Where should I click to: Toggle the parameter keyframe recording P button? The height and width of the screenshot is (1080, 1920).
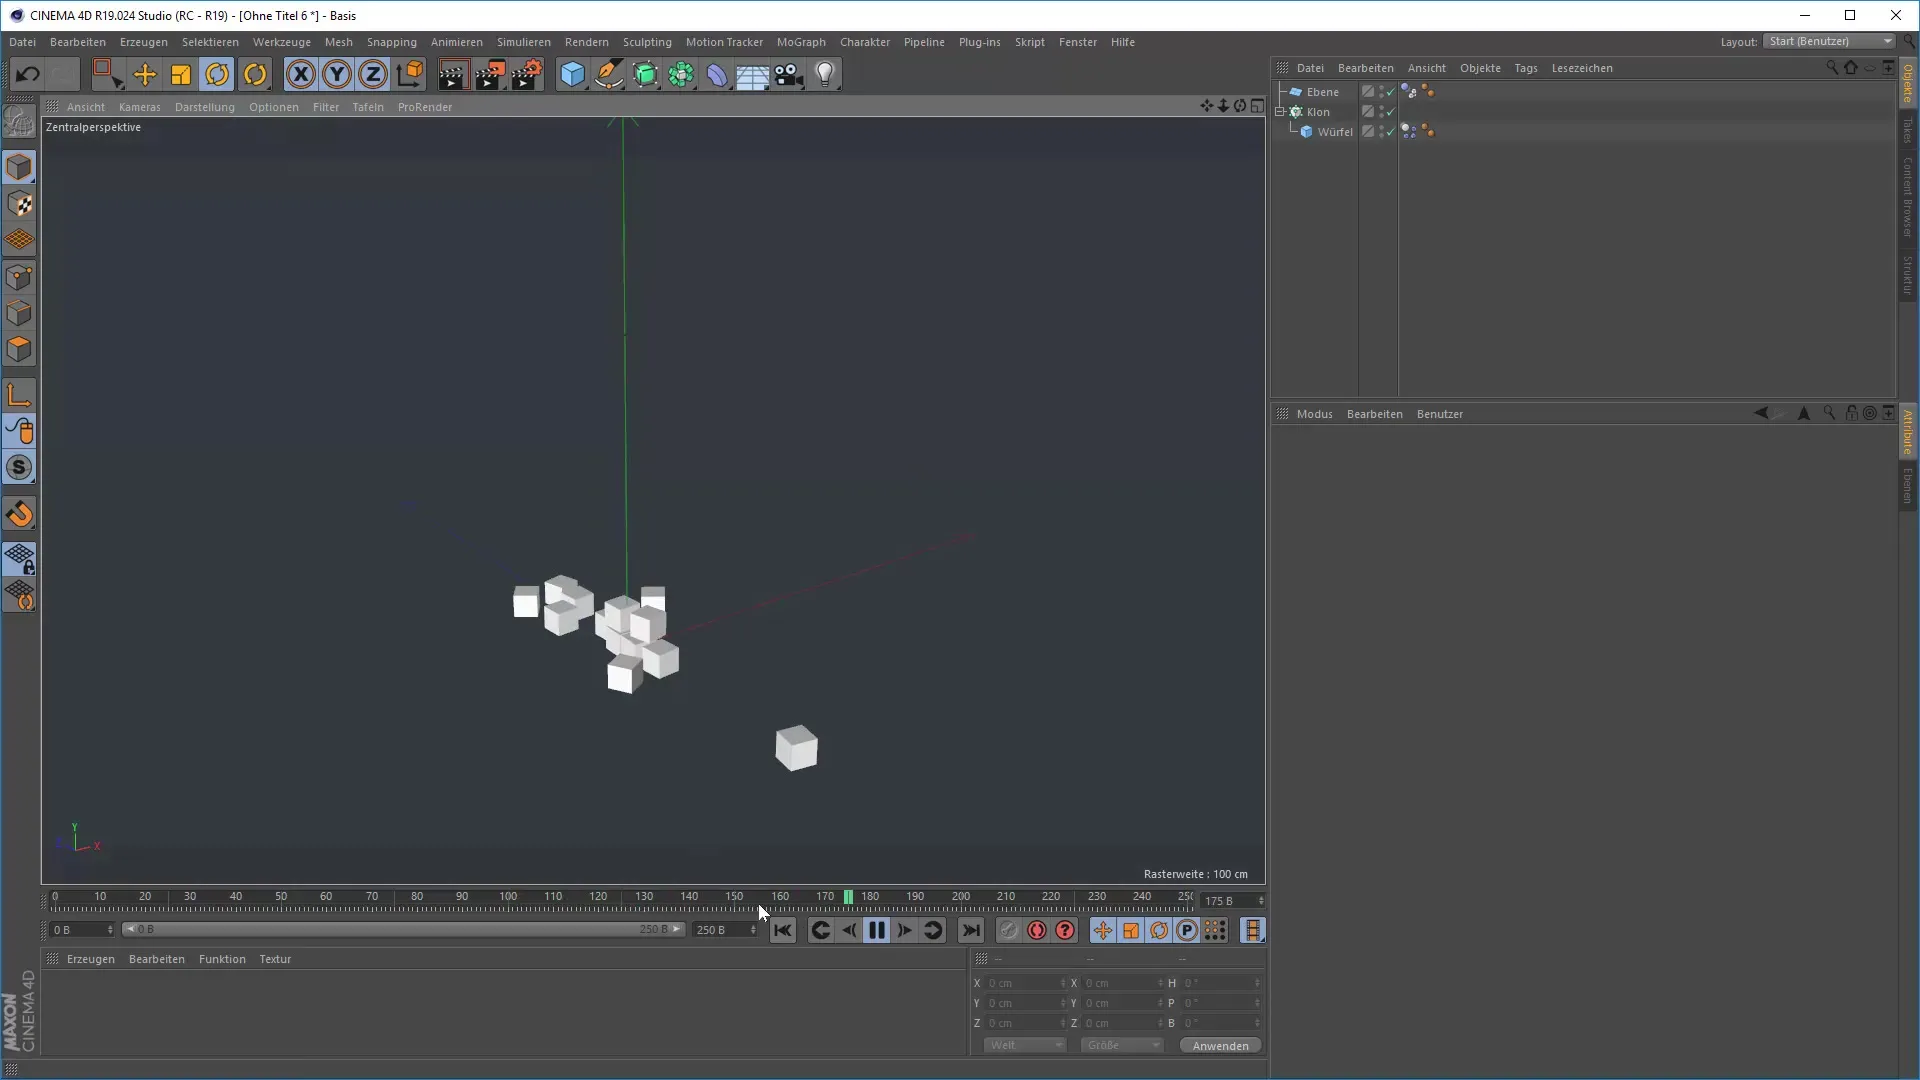1187,931
